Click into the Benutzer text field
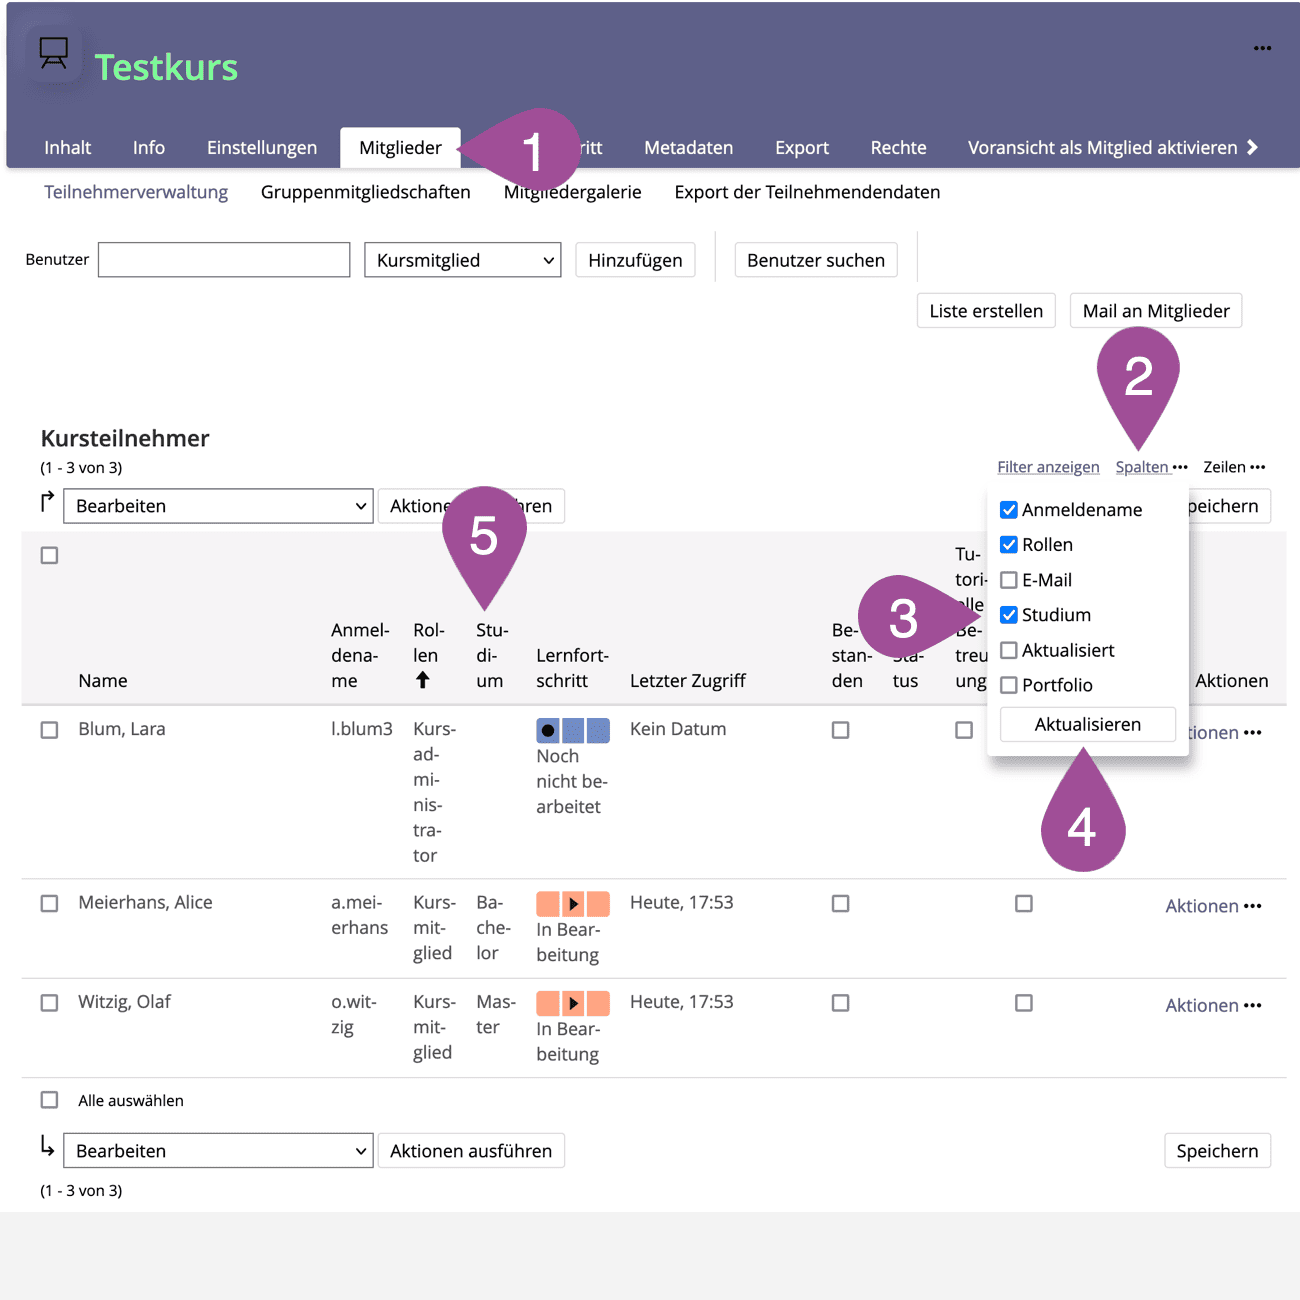This screenshot has height=1300, width=1300. 224,260
